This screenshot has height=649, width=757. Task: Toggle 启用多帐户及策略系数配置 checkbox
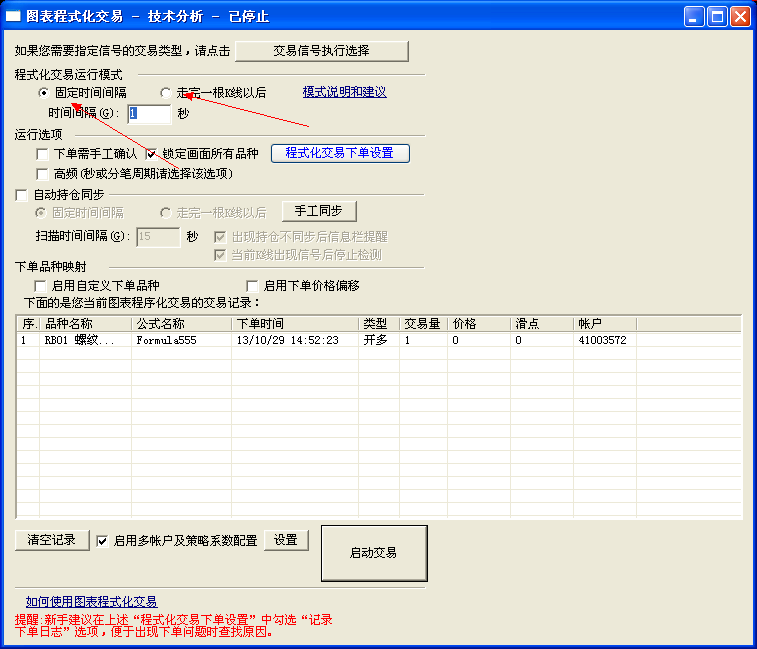click(x=102, y=541)
